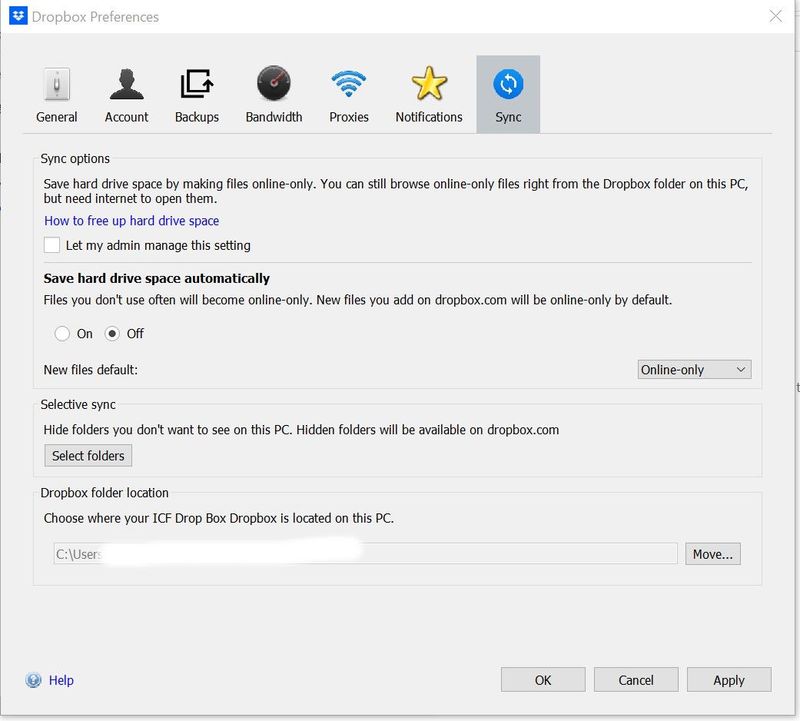Open Backups settings via its icon
The width and height of the screenshot is (800, 721).
(x=195, y=85)
